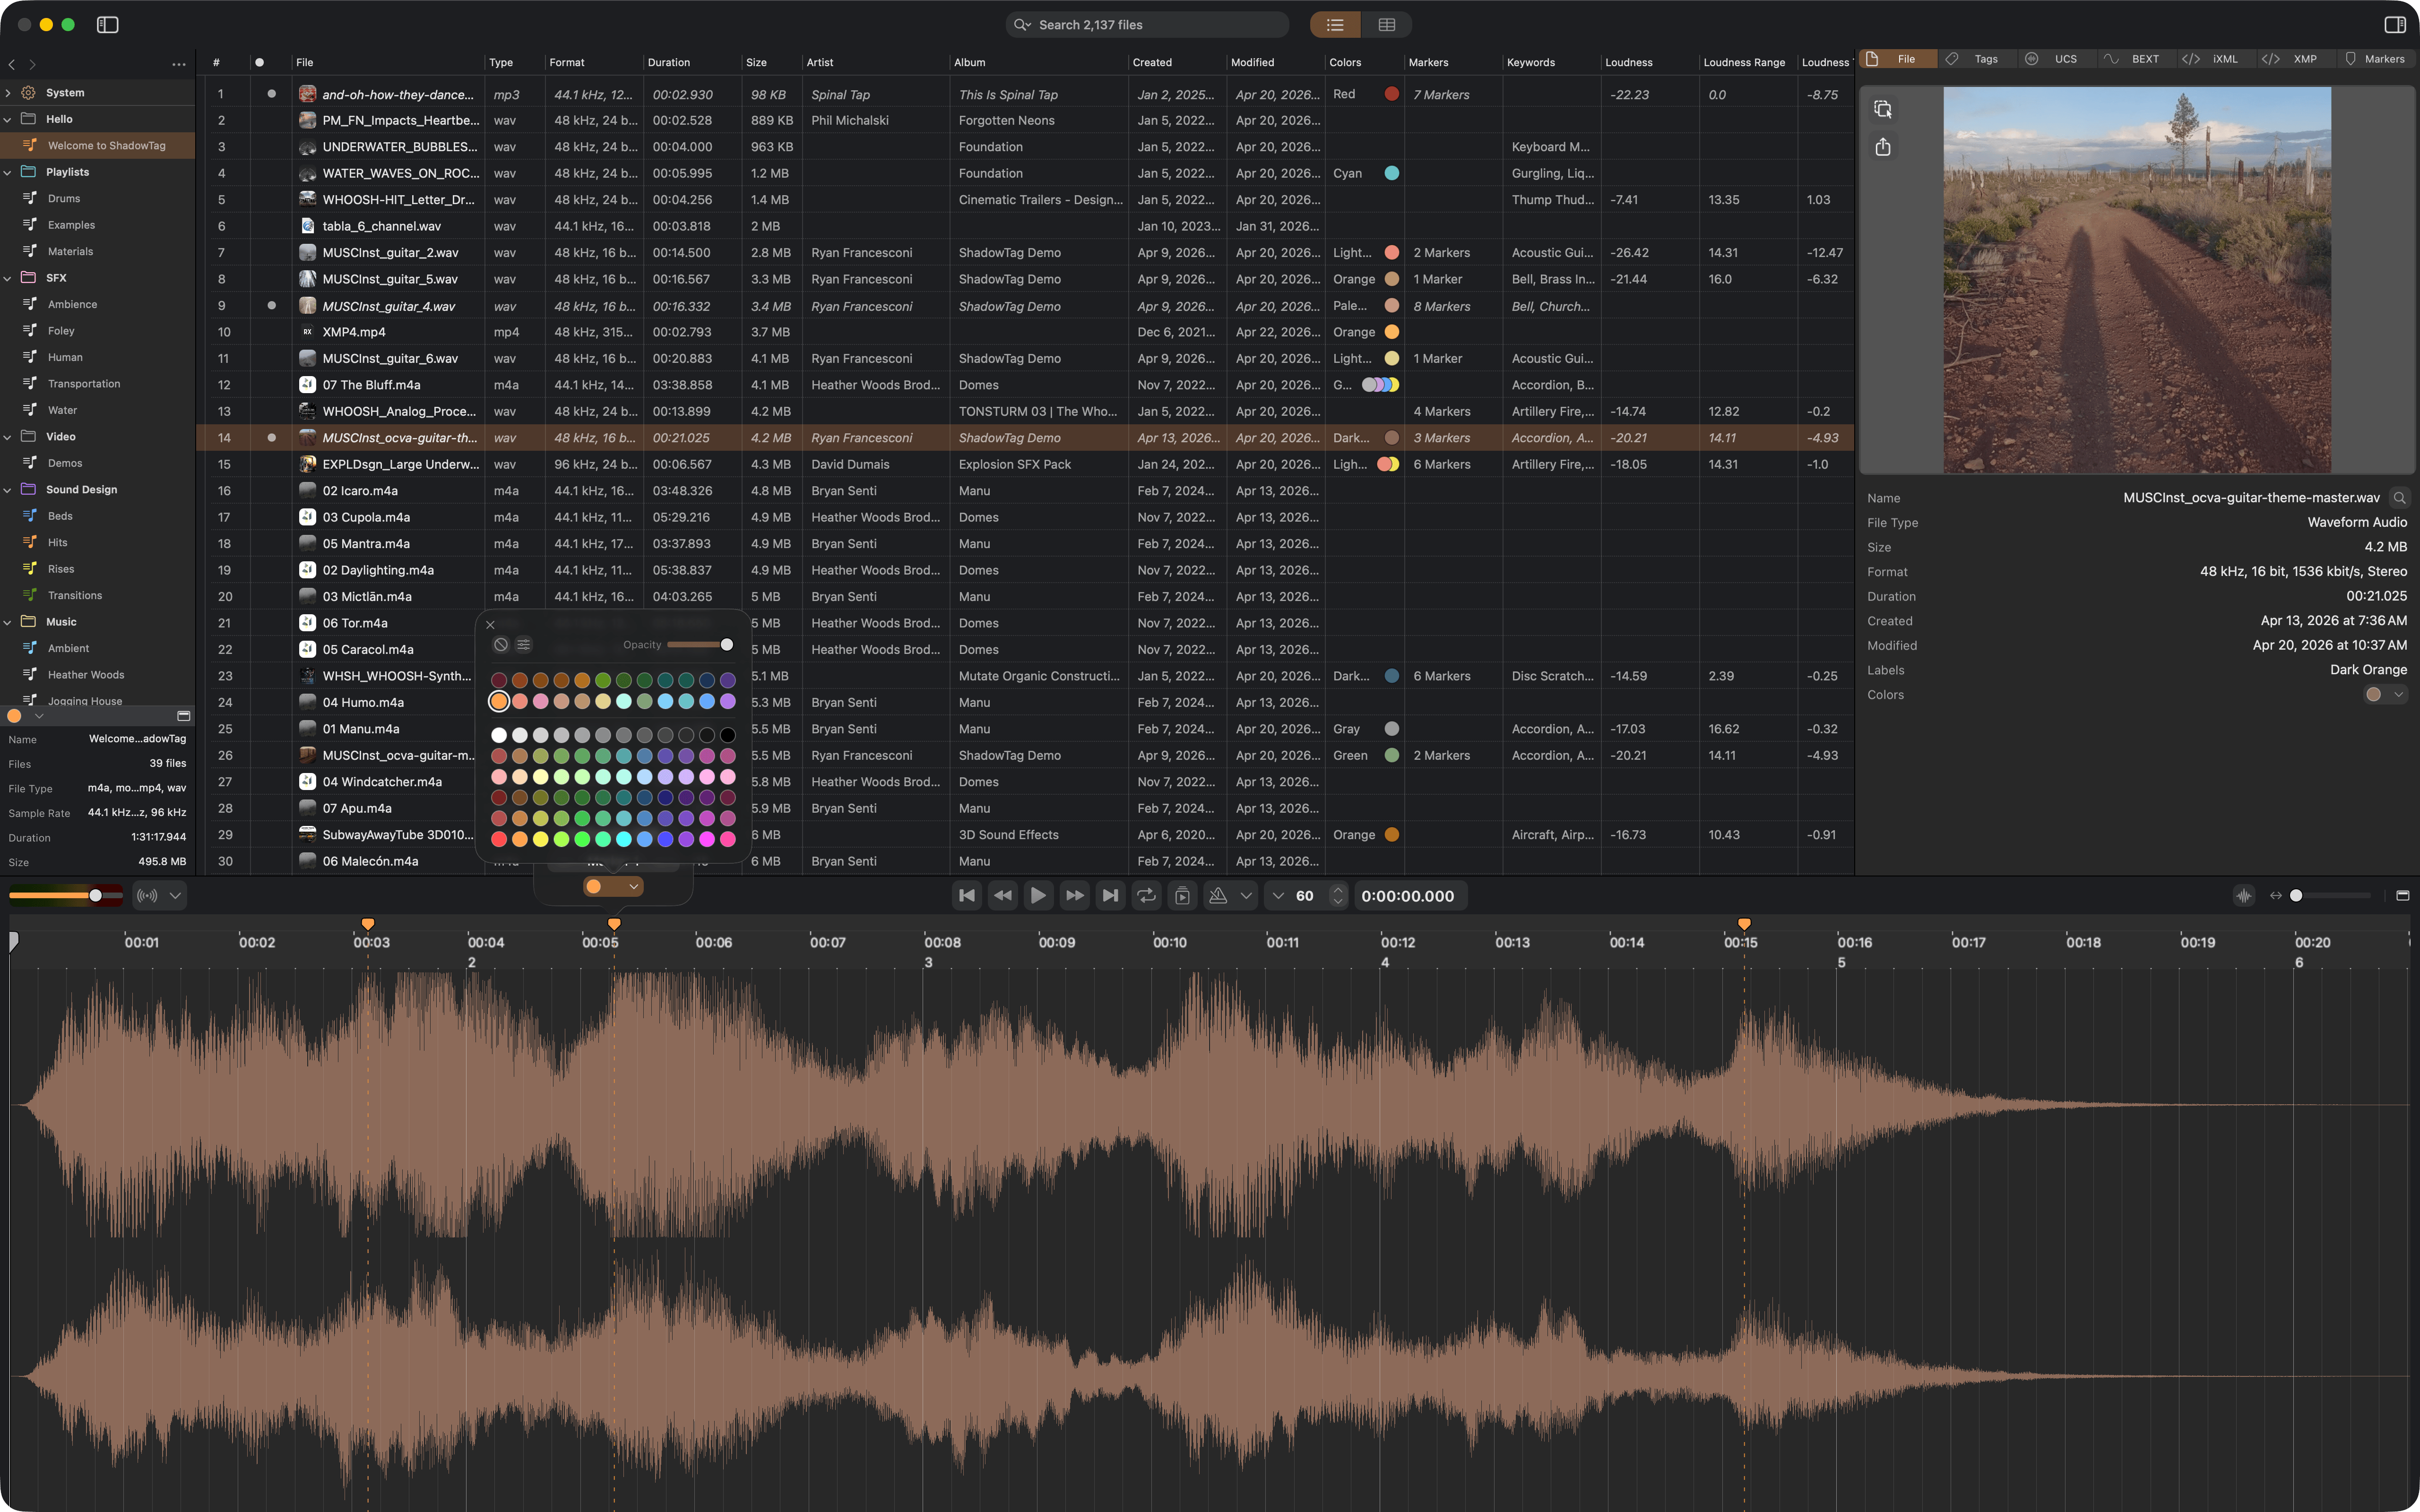Open the metronome options dropdown arrow
2420x1512 pixels.
click(x=1246, y=895)
